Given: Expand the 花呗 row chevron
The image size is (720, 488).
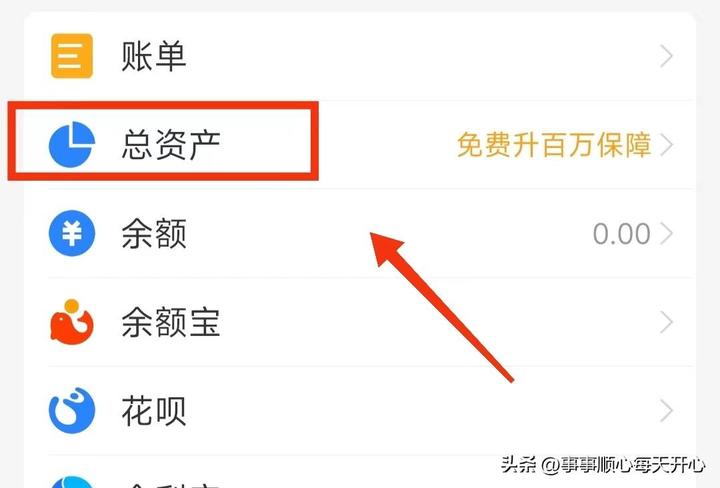Looking at the screenshot, I should 666,410.
